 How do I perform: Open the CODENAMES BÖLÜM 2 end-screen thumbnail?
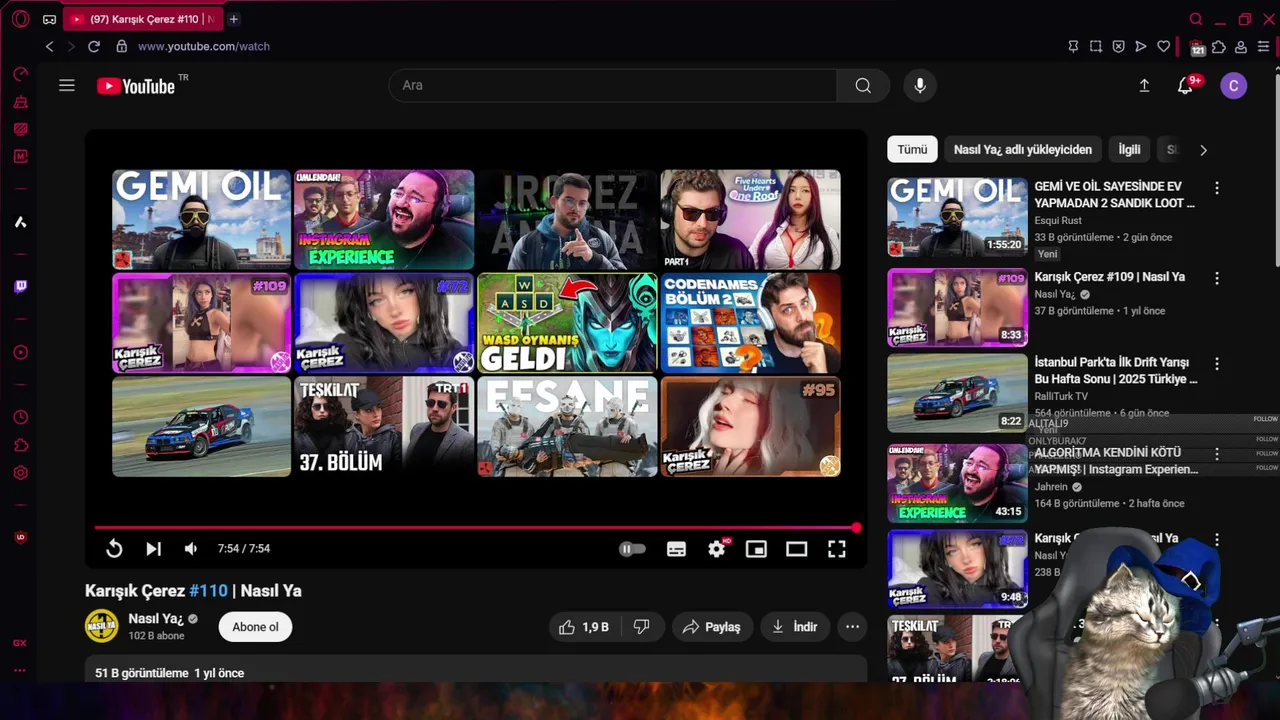coord(750,323)
